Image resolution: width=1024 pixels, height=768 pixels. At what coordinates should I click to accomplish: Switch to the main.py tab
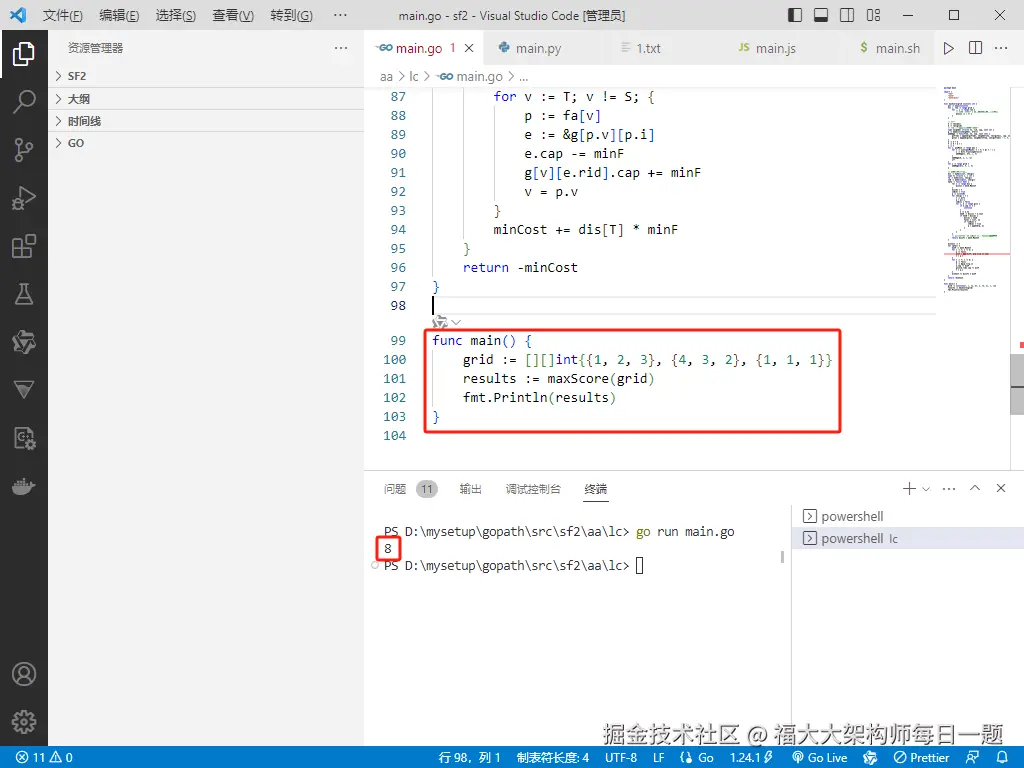(x=538, y=48)
